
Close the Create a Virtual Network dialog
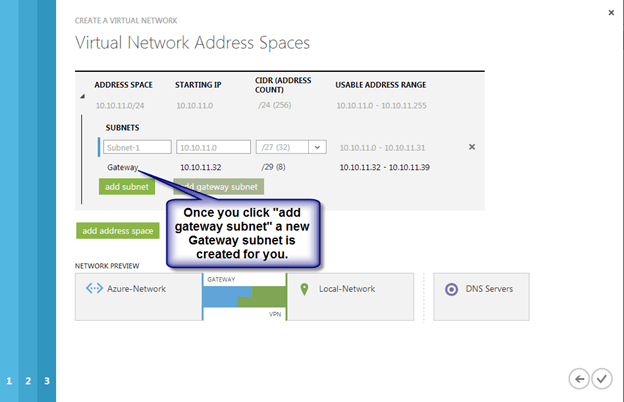click(x=611, y=12)
